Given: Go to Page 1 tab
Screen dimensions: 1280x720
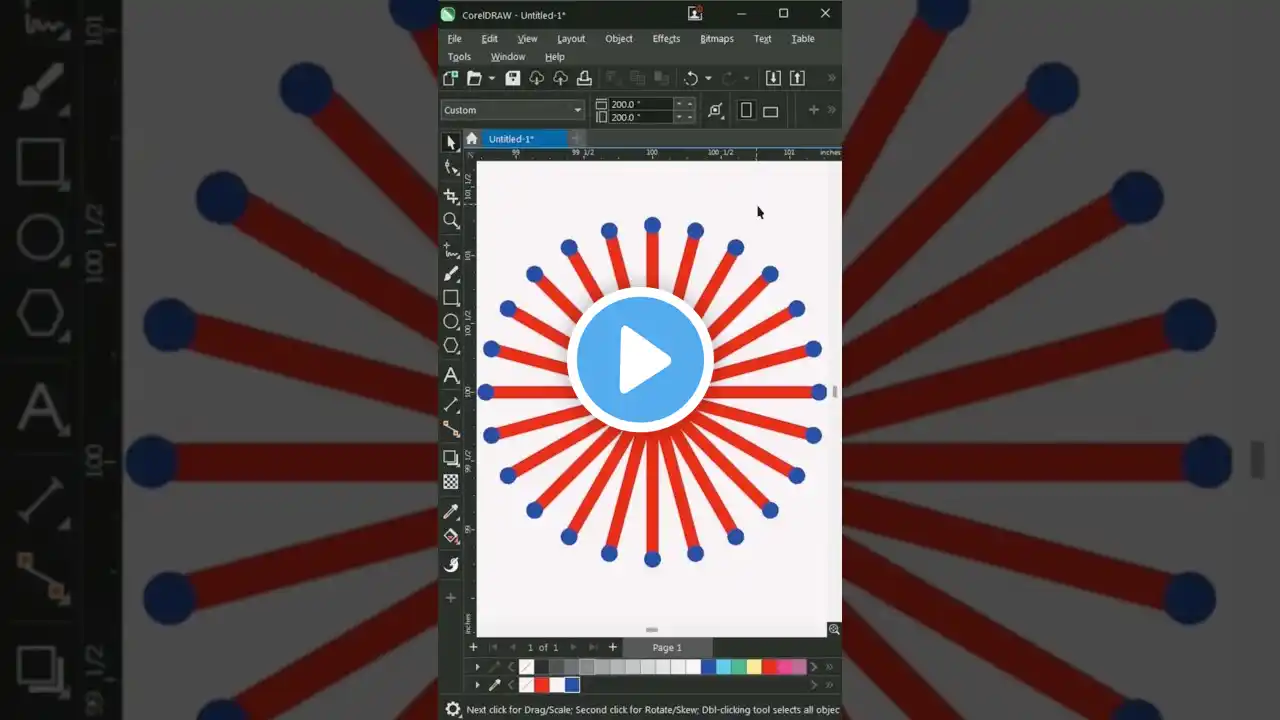Looking at the screenshot, I should 666,647.
